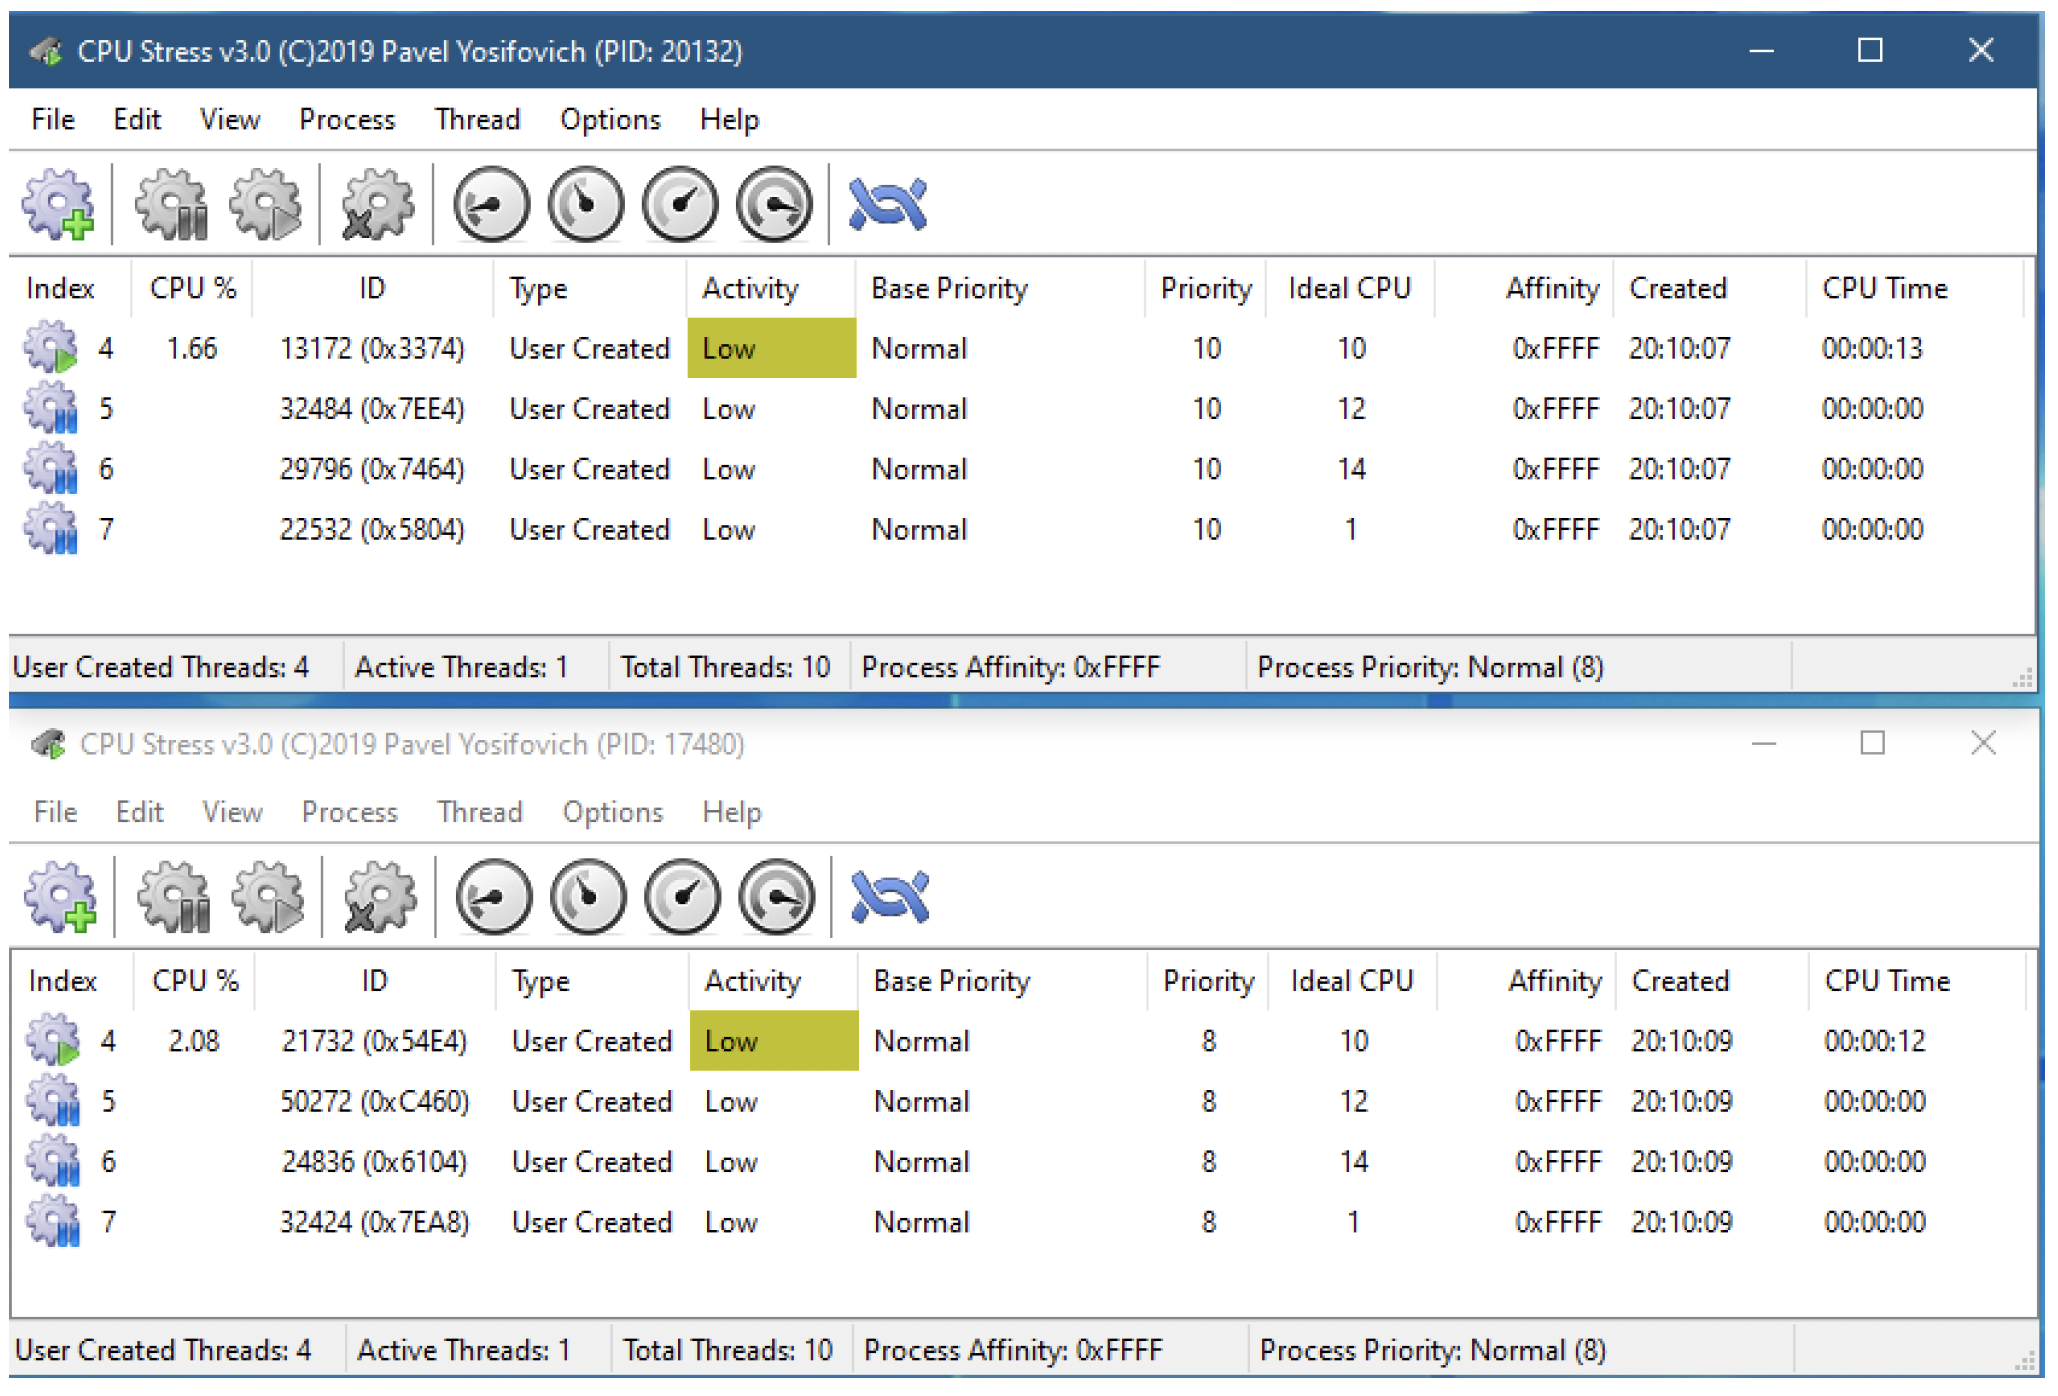Open Options menu in PID 20132 window
This screenshot has width=2058, height=1396.
pos(610,119)
